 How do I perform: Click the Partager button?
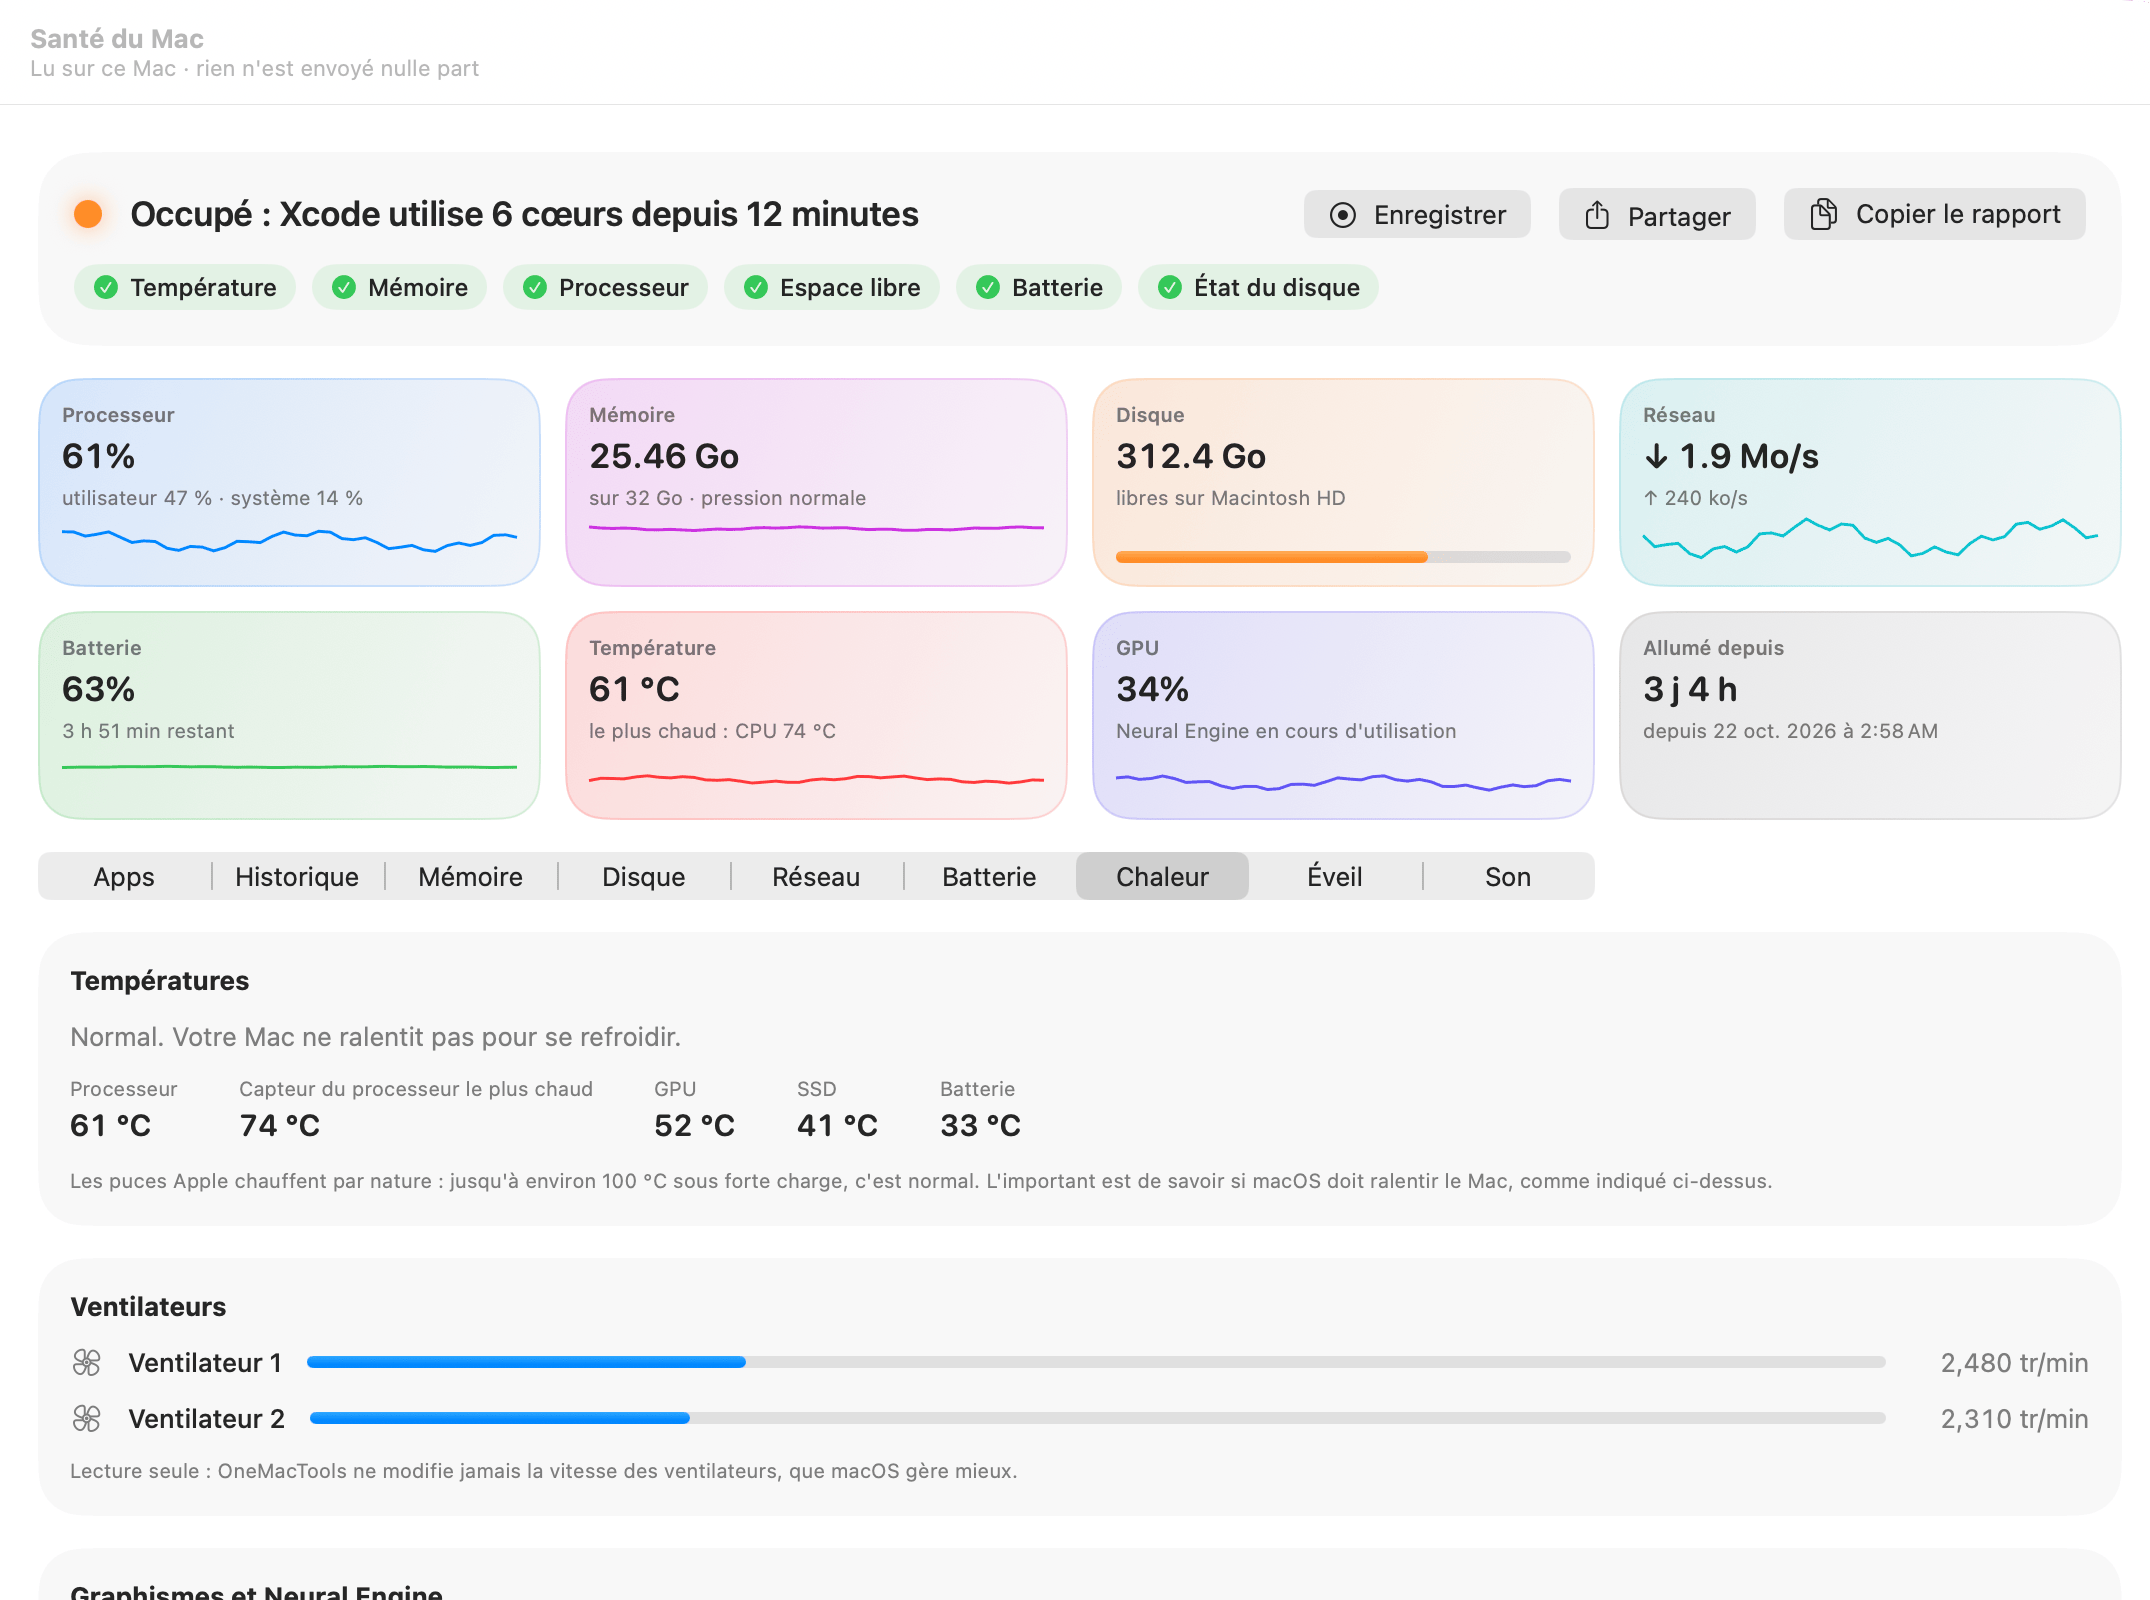[x=1657, y=215]
